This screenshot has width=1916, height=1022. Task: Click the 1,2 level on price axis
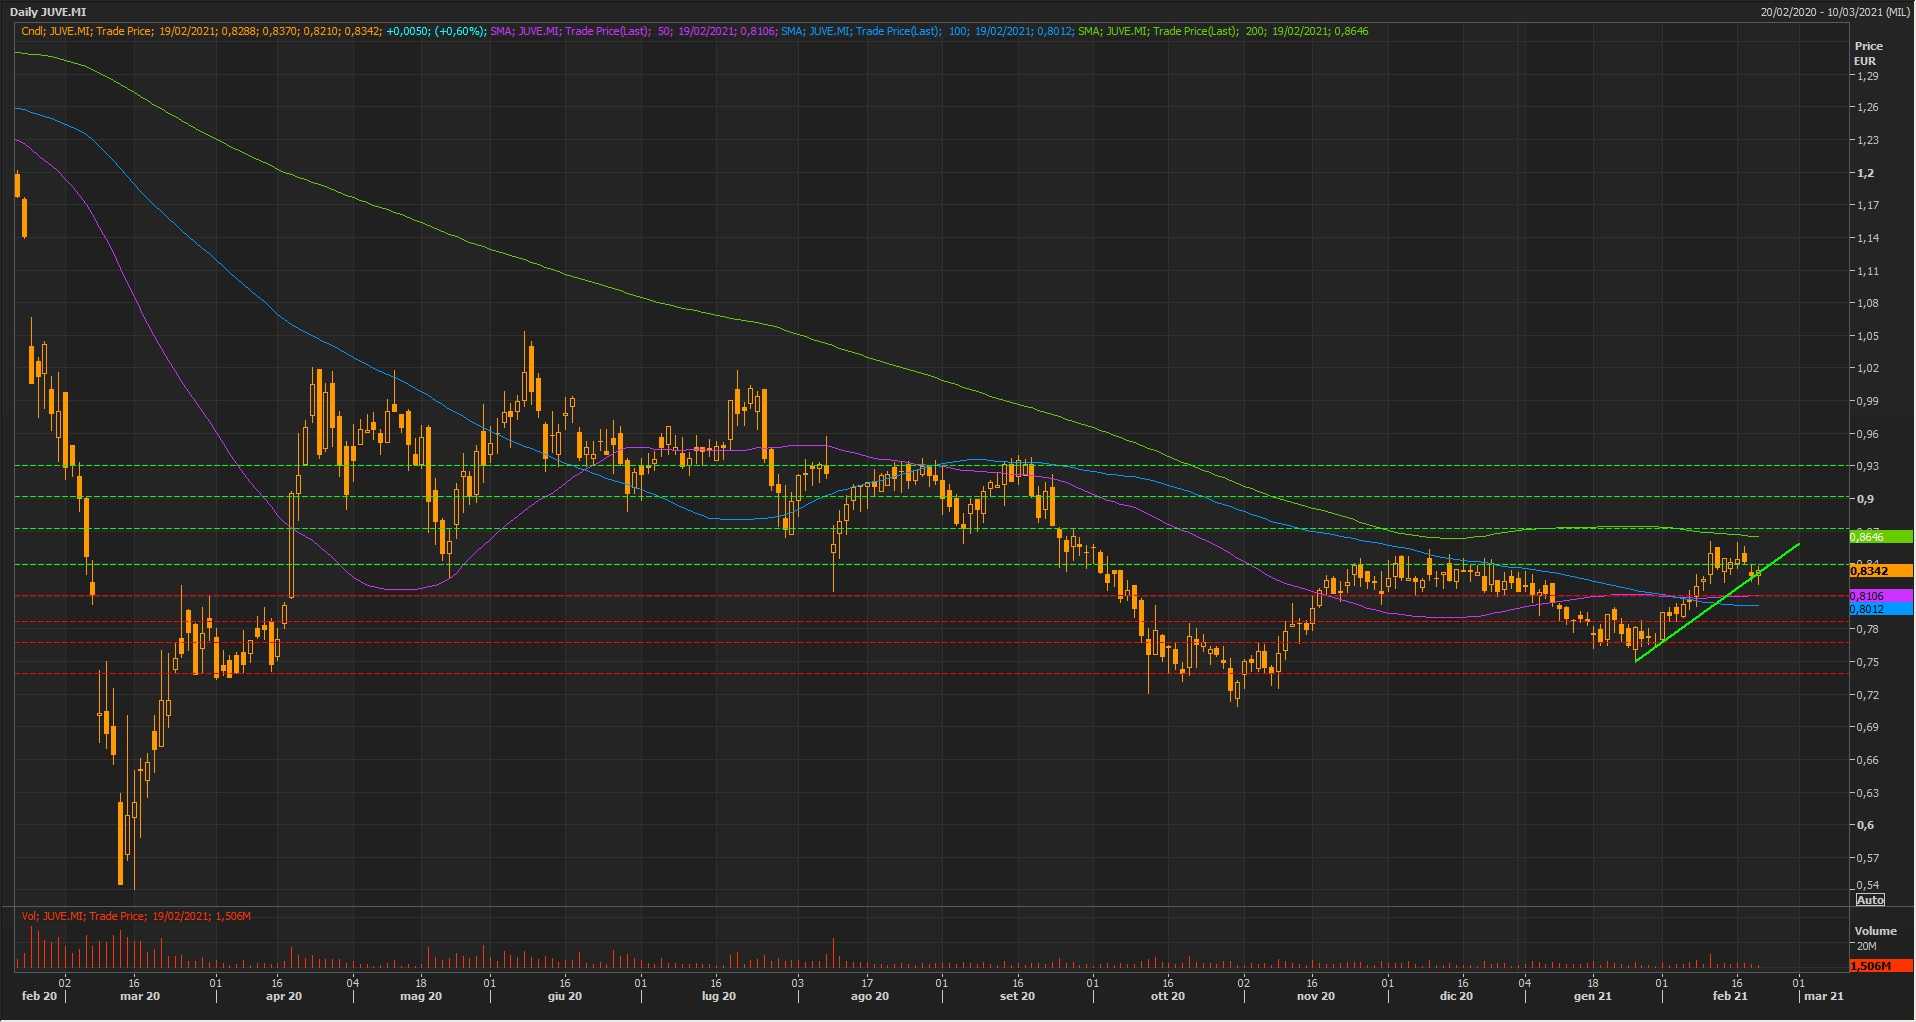(x=1865, y=173)
